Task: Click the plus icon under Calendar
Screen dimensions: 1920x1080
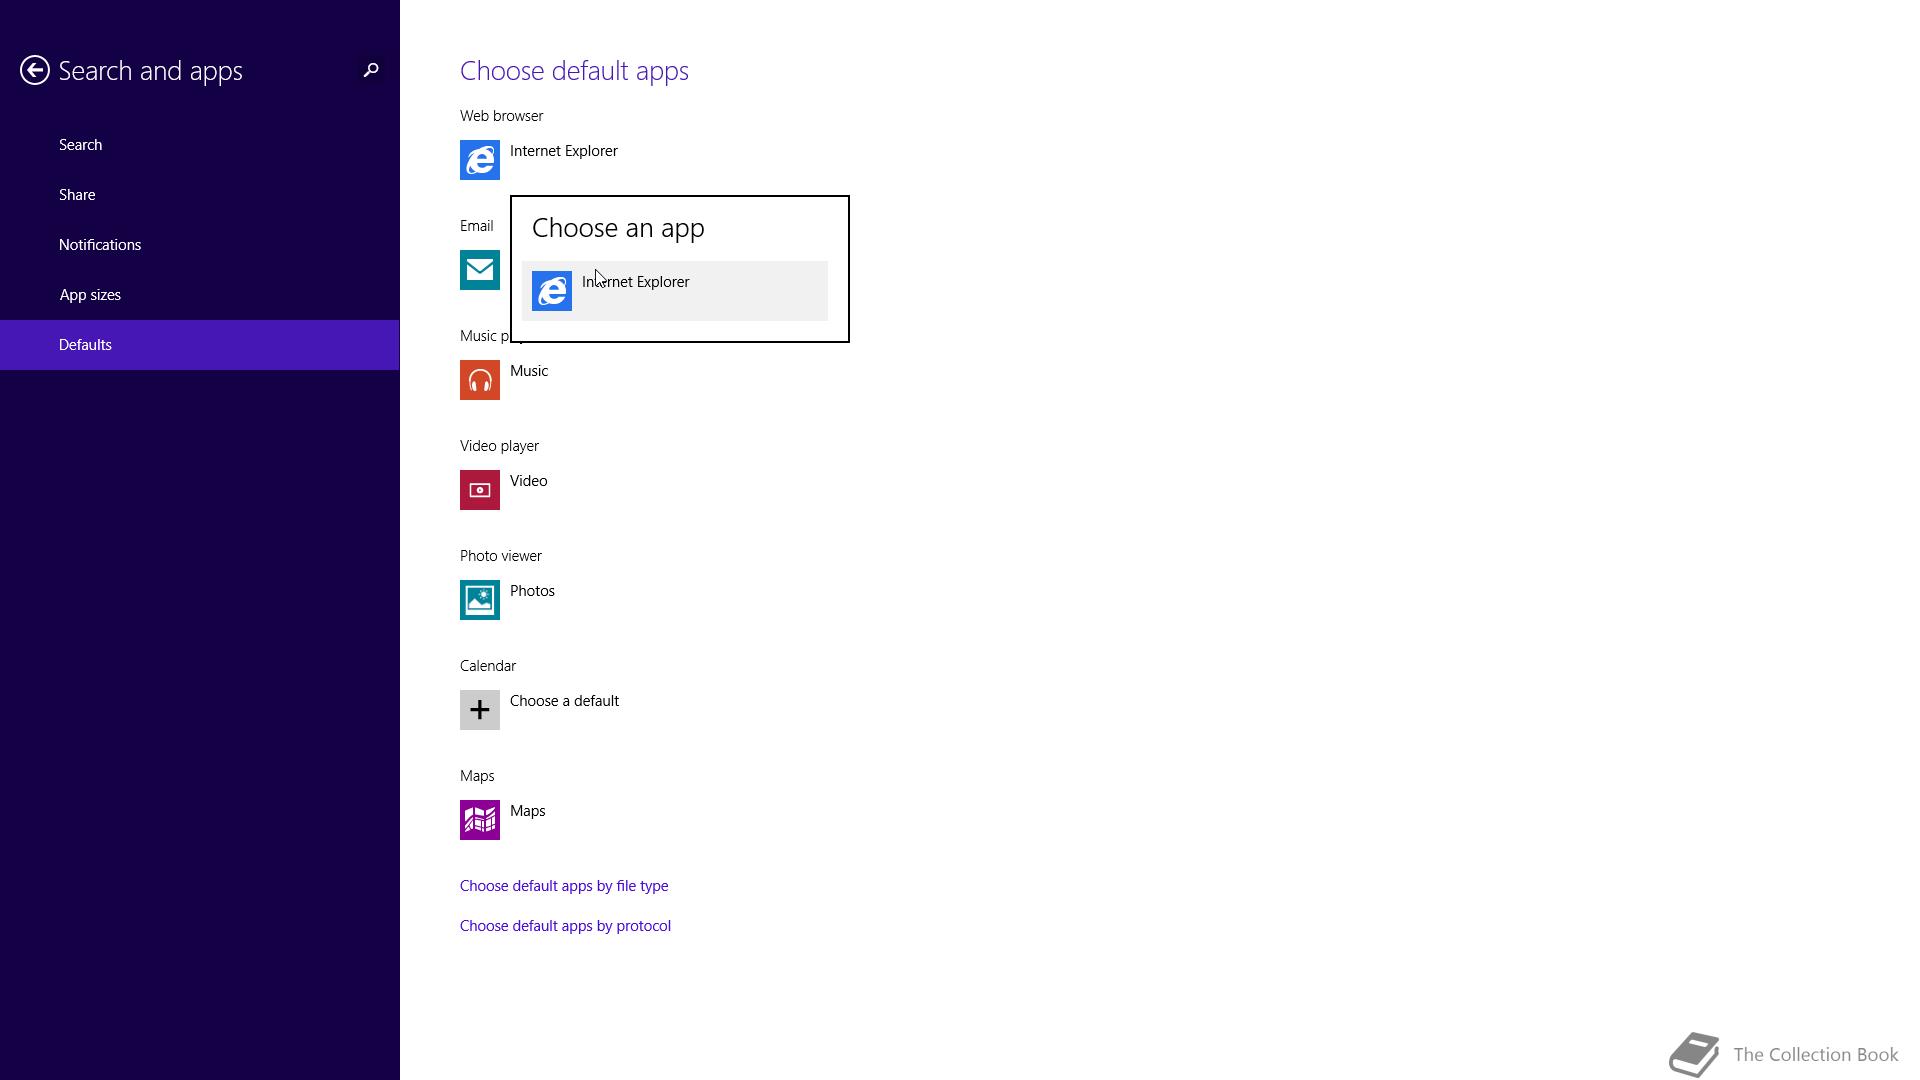Action: point(480,710)
